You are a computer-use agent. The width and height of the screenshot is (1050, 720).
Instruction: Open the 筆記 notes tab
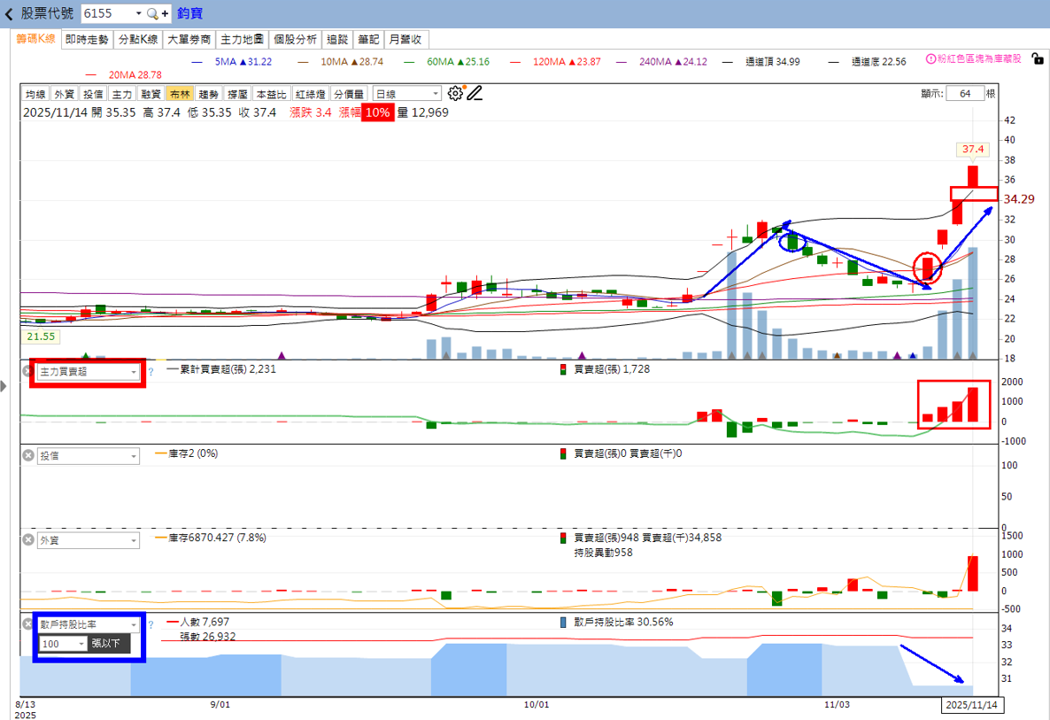368,40
